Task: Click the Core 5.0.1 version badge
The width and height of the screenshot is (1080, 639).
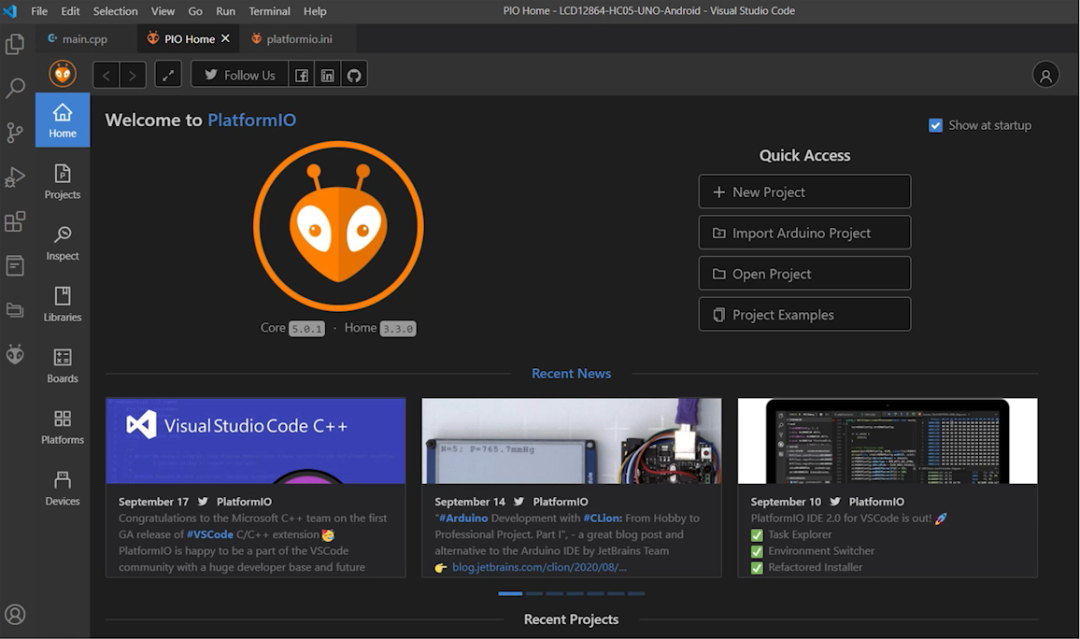Action: point(307,329)
